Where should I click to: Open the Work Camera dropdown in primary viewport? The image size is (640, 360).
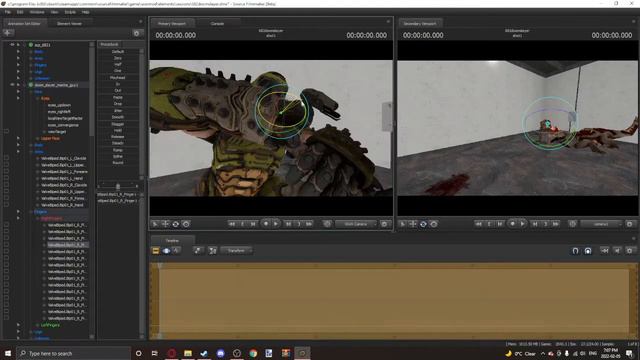coord(356,224)
